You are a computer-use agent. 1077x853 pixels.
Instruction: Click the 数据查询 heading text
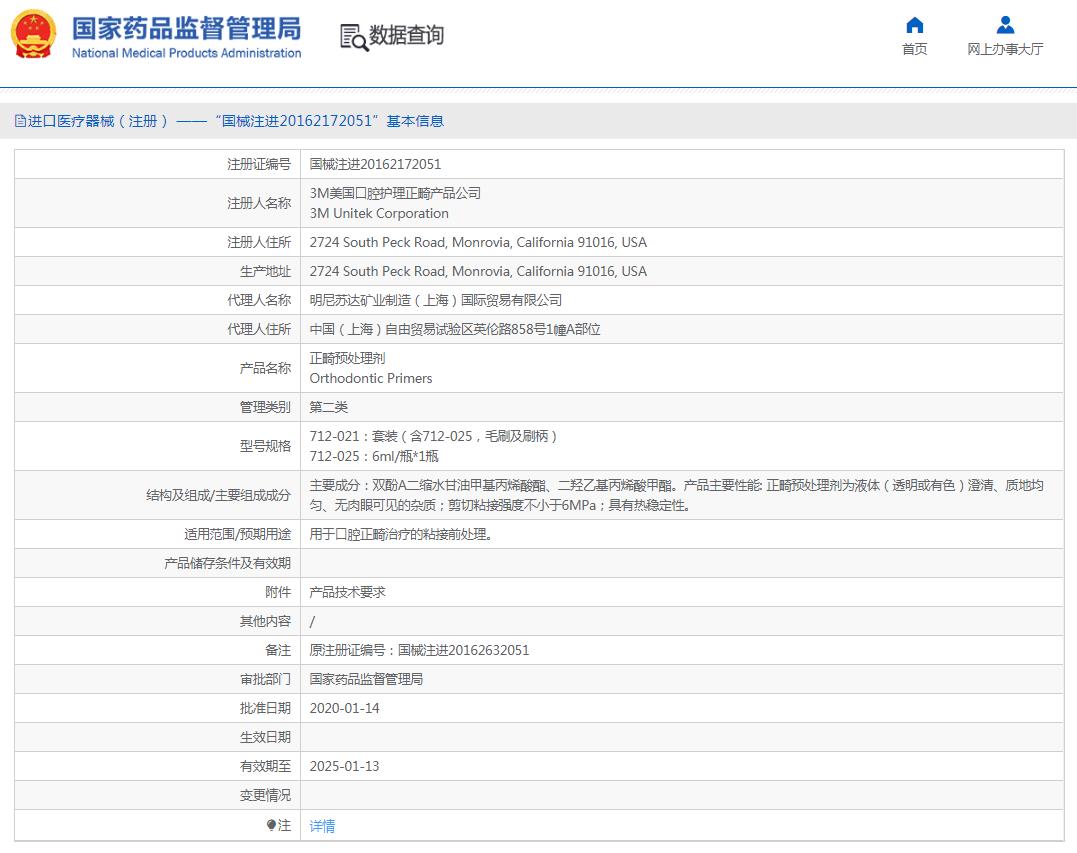click(x=407, y=35)
